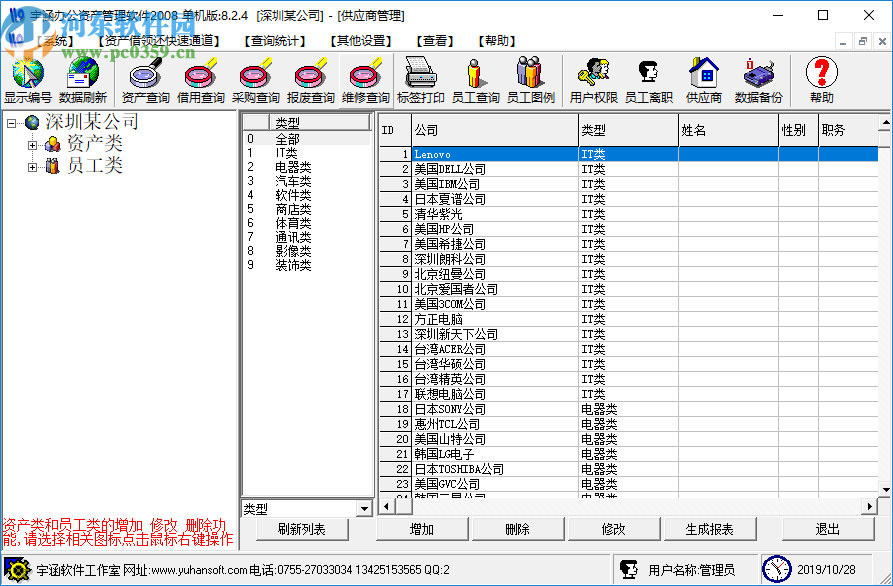The image size is (893, 586).
Task: Open 报废查询 scrap query
Action: [311, 75]
